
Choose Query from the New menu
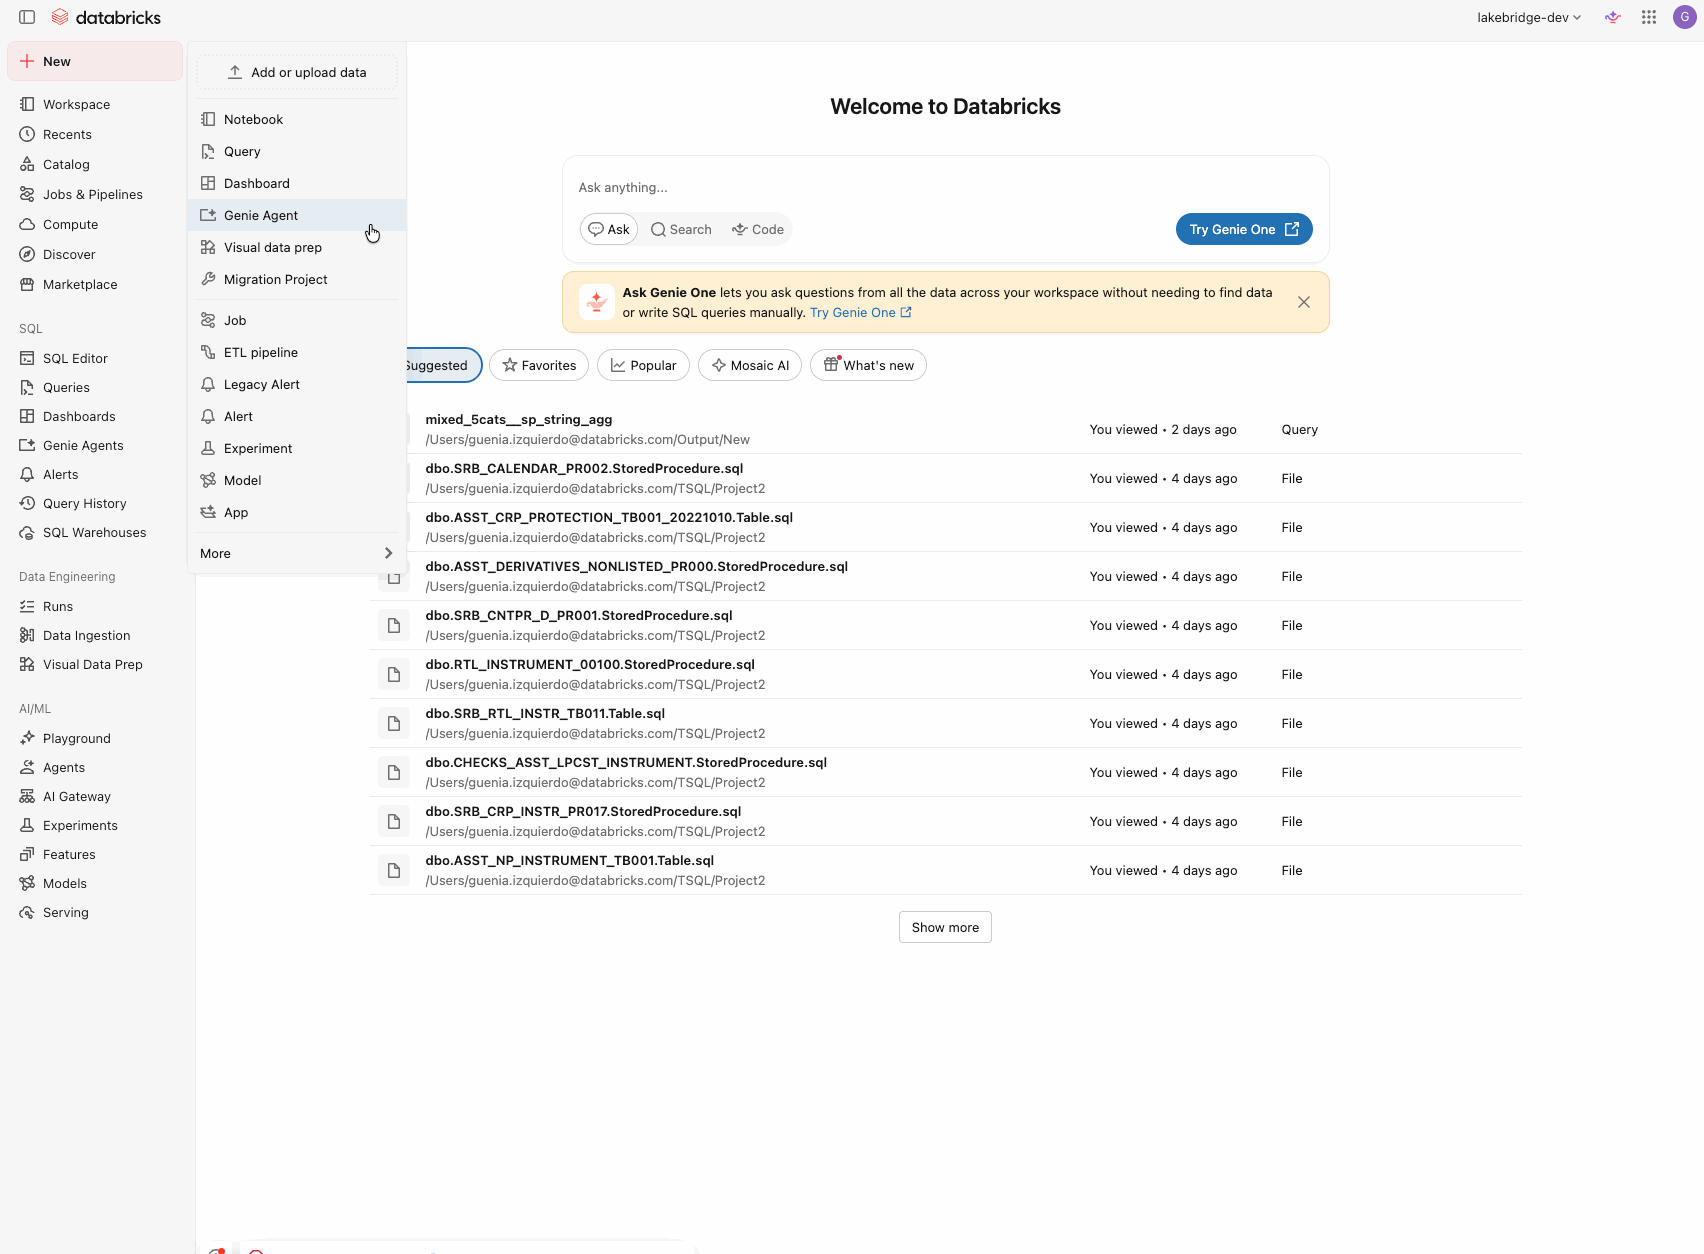297,151
